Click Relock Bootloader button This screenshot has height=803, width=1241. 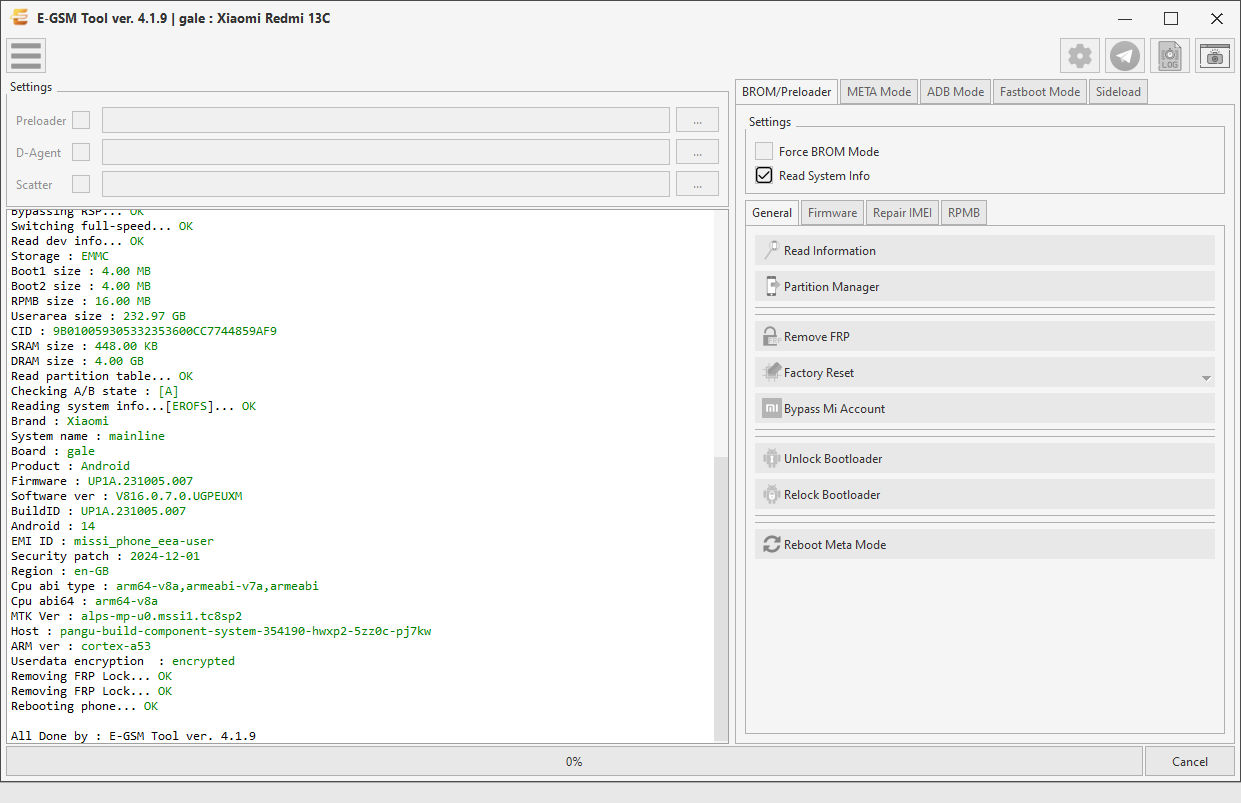[x=985, y=495]
